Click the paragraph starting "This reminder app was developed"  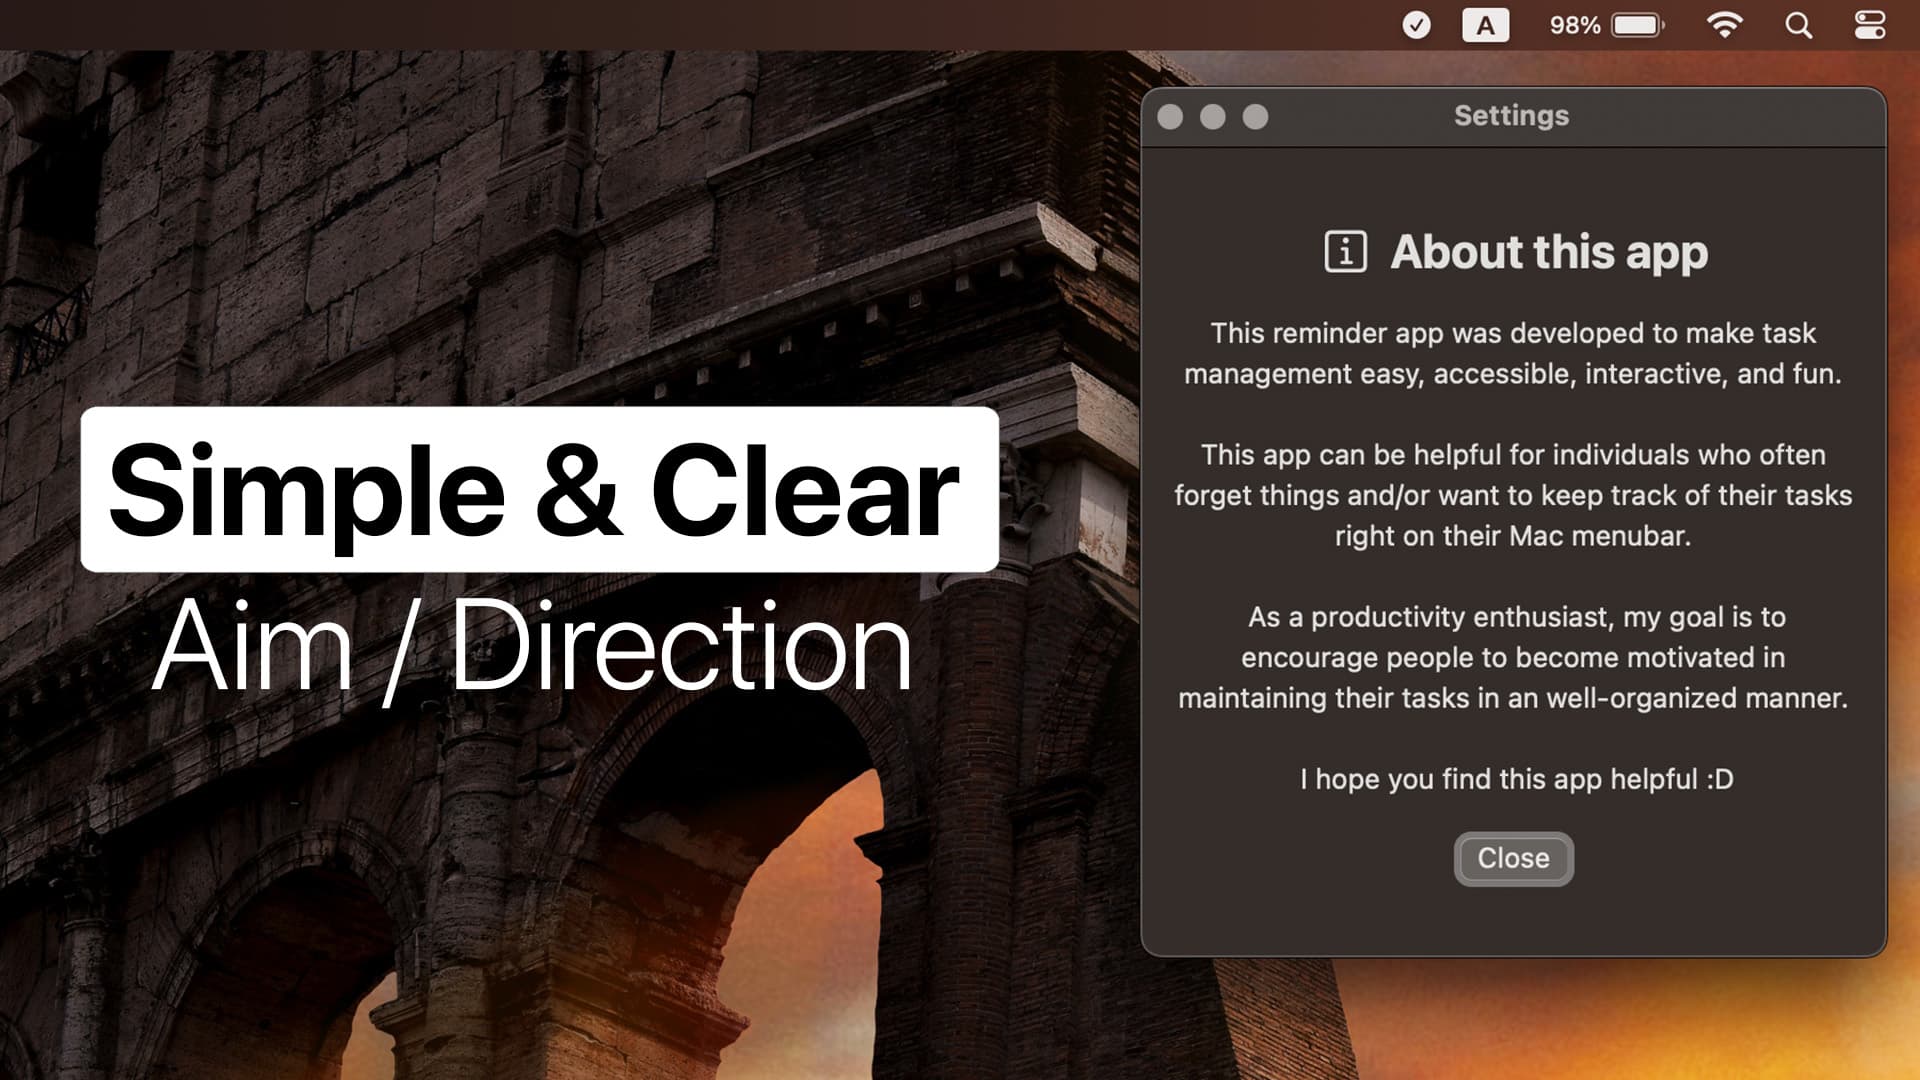pos(1512,353)
